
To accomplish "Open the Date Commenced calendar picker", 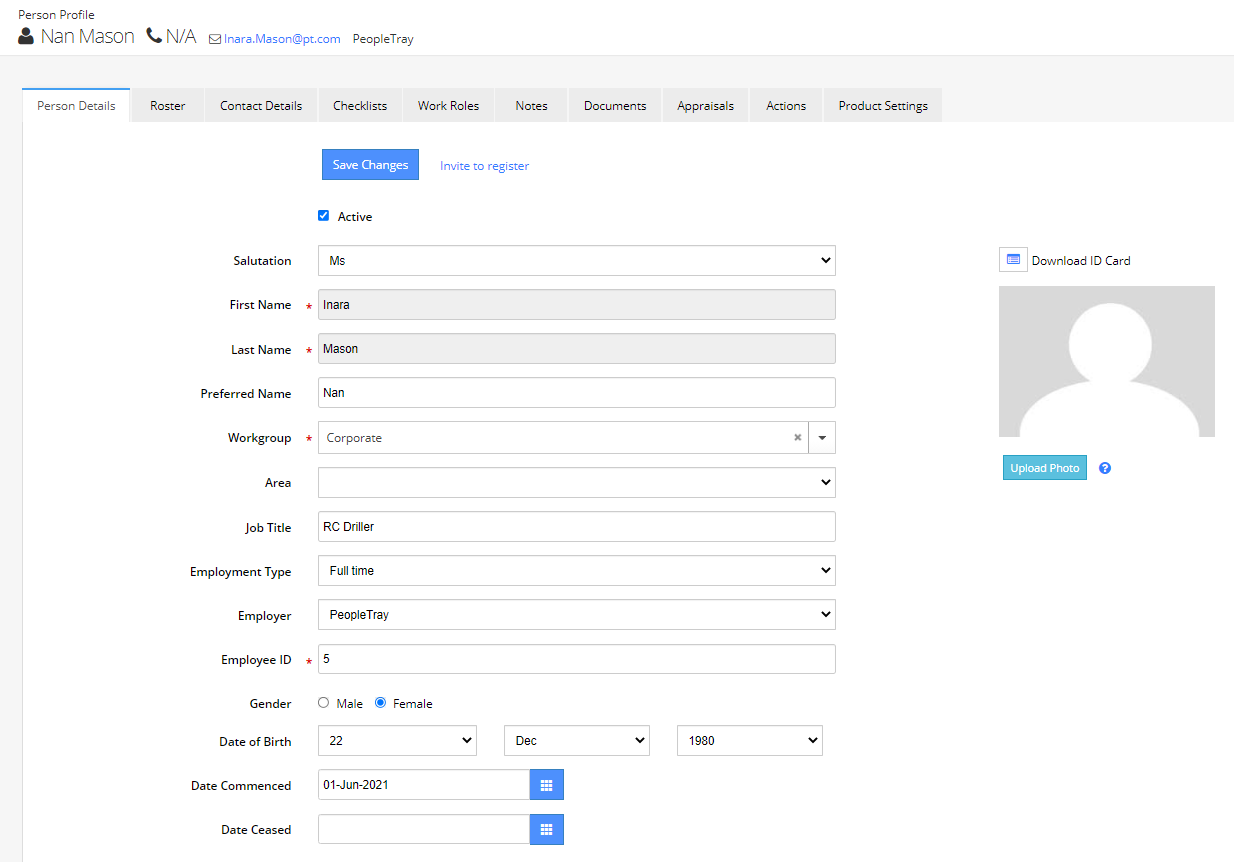I will click(x=546, y=784).
